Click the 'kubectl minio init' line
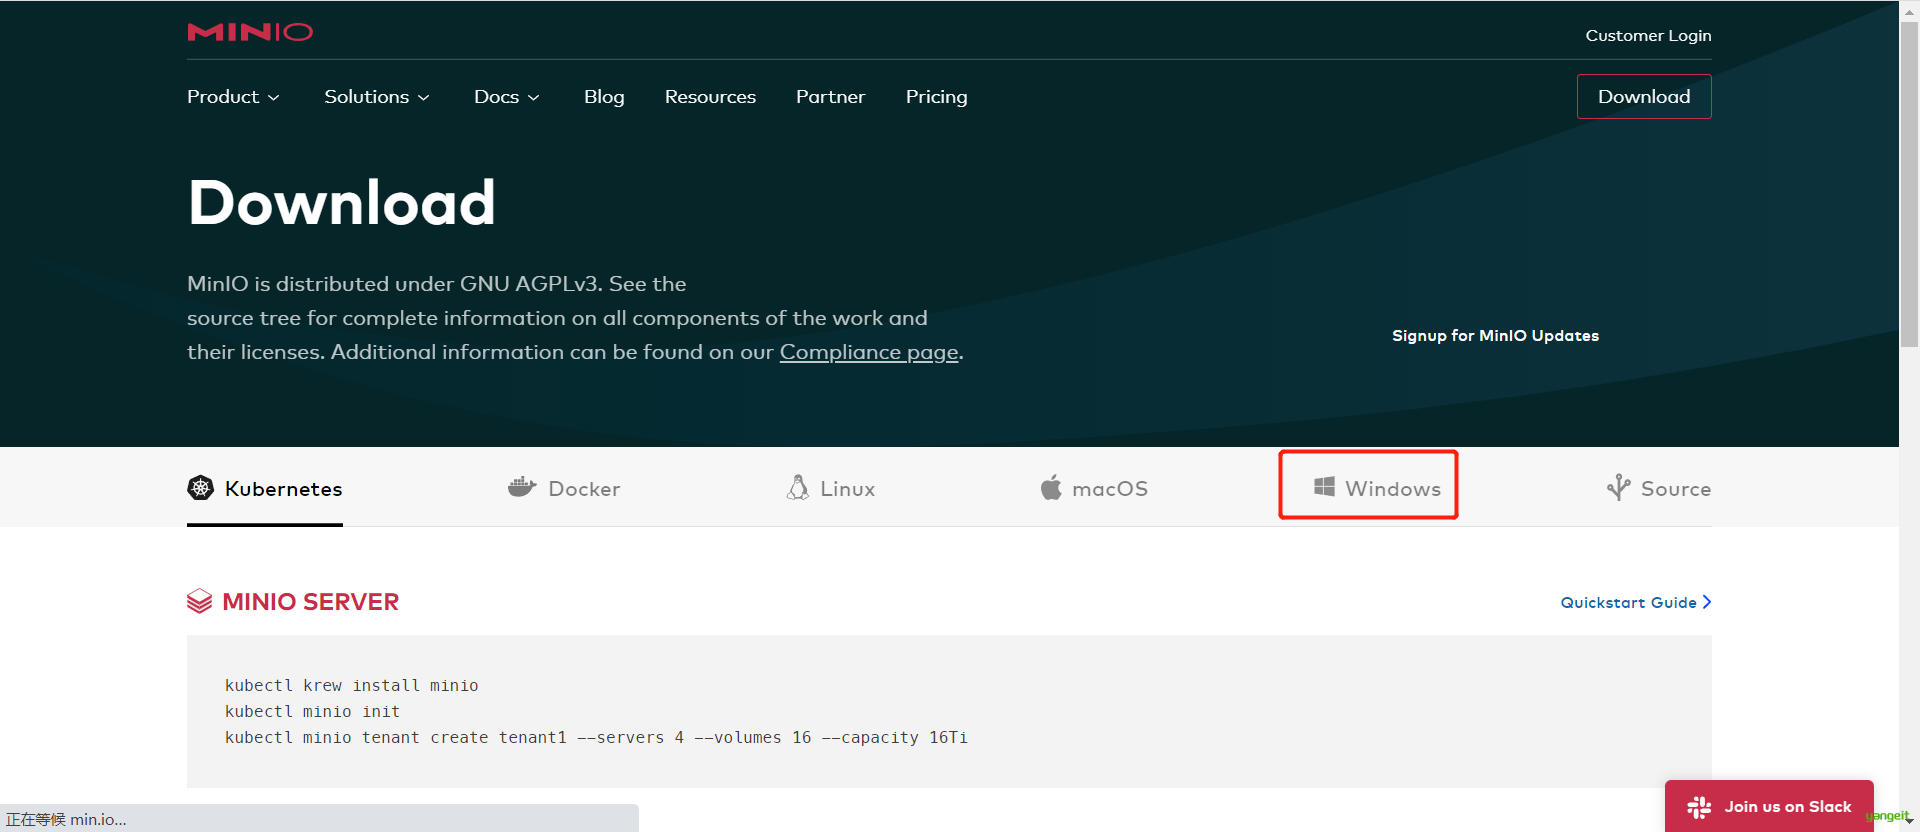 pyautogui.click(x=312, y=711)
